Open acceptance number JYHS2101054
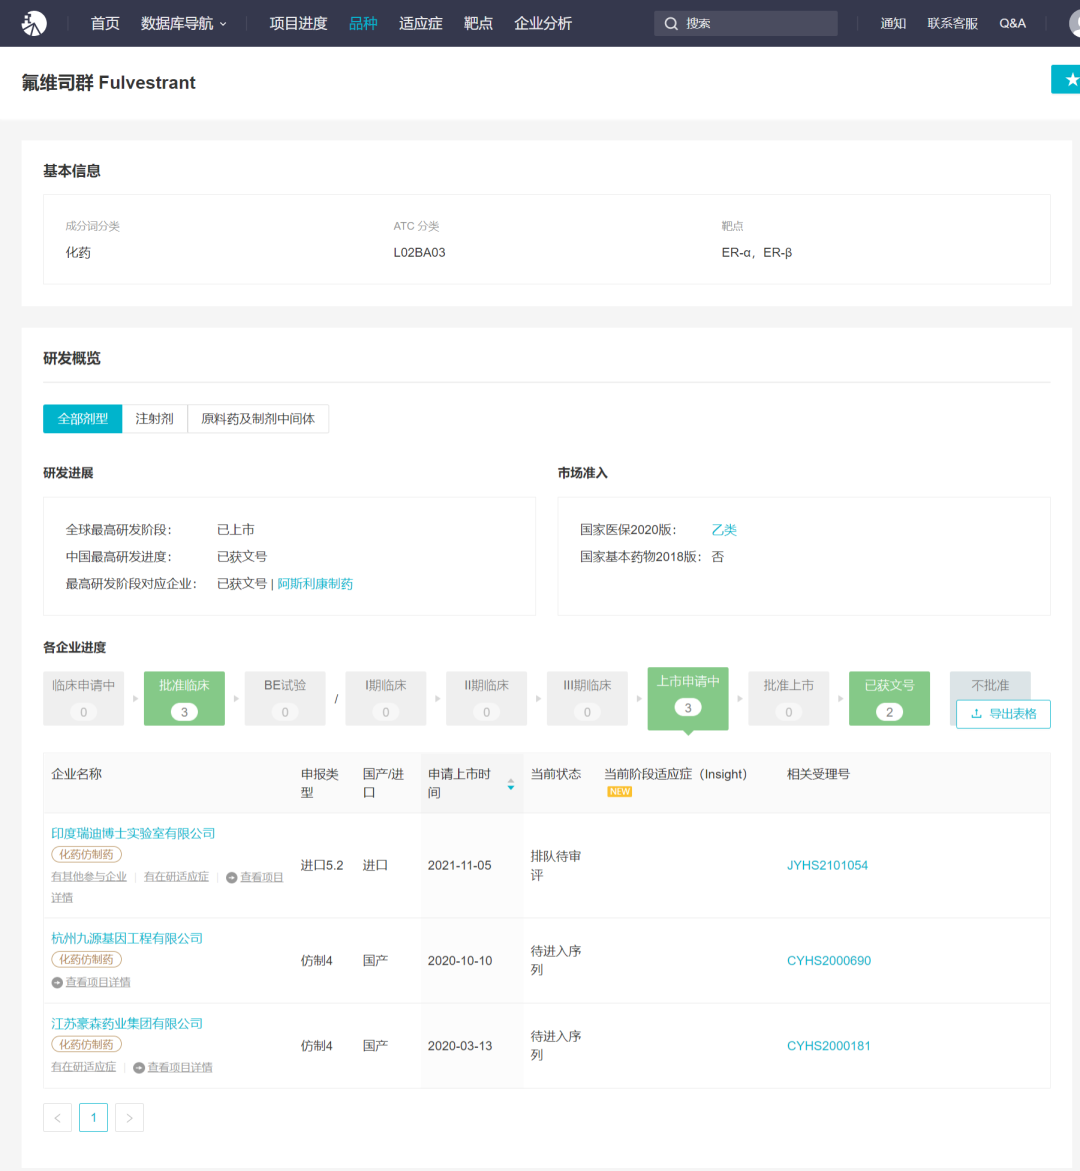 [828, 865]
